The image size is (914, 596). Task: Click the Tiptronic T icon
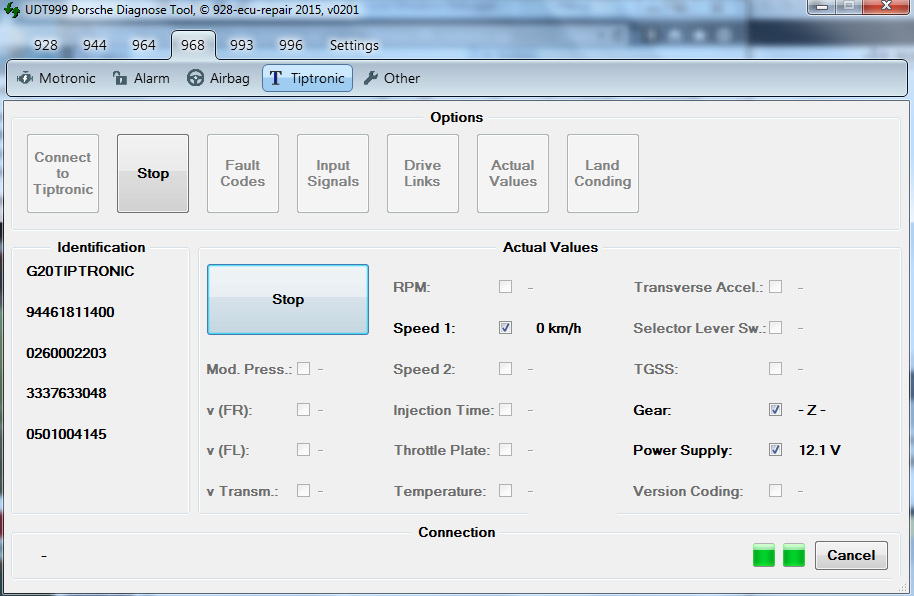click(276, 78)
